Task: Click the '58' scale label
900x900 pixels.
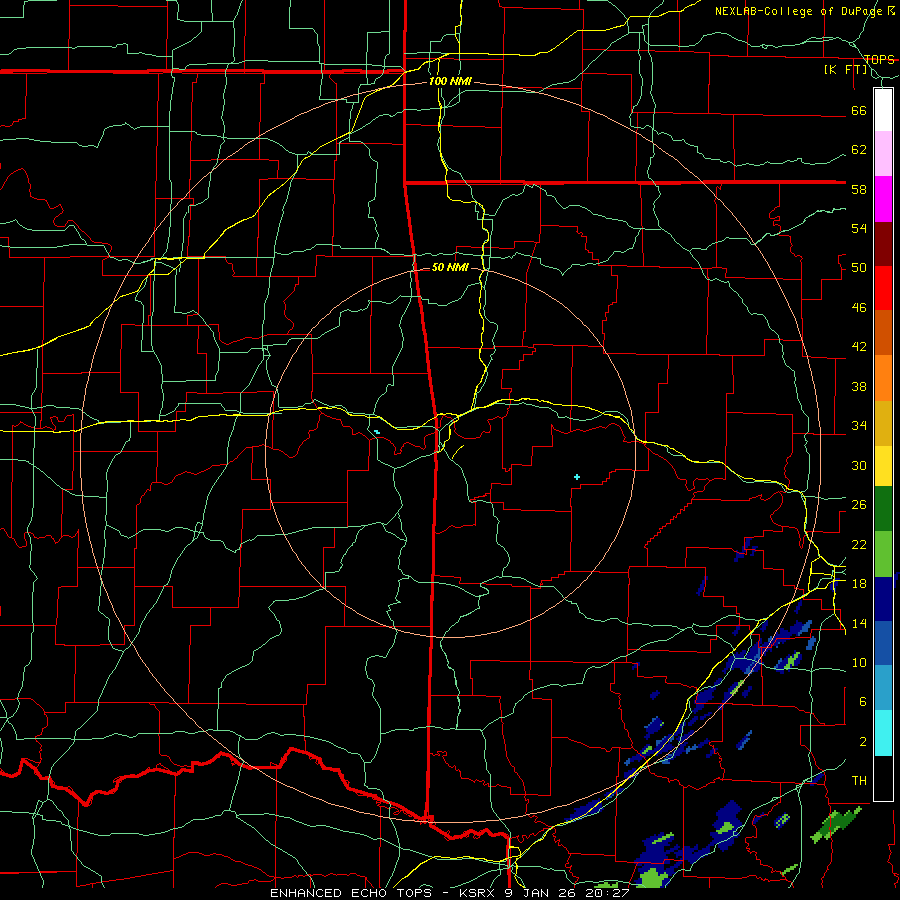Action: click(x=859, y=189)
